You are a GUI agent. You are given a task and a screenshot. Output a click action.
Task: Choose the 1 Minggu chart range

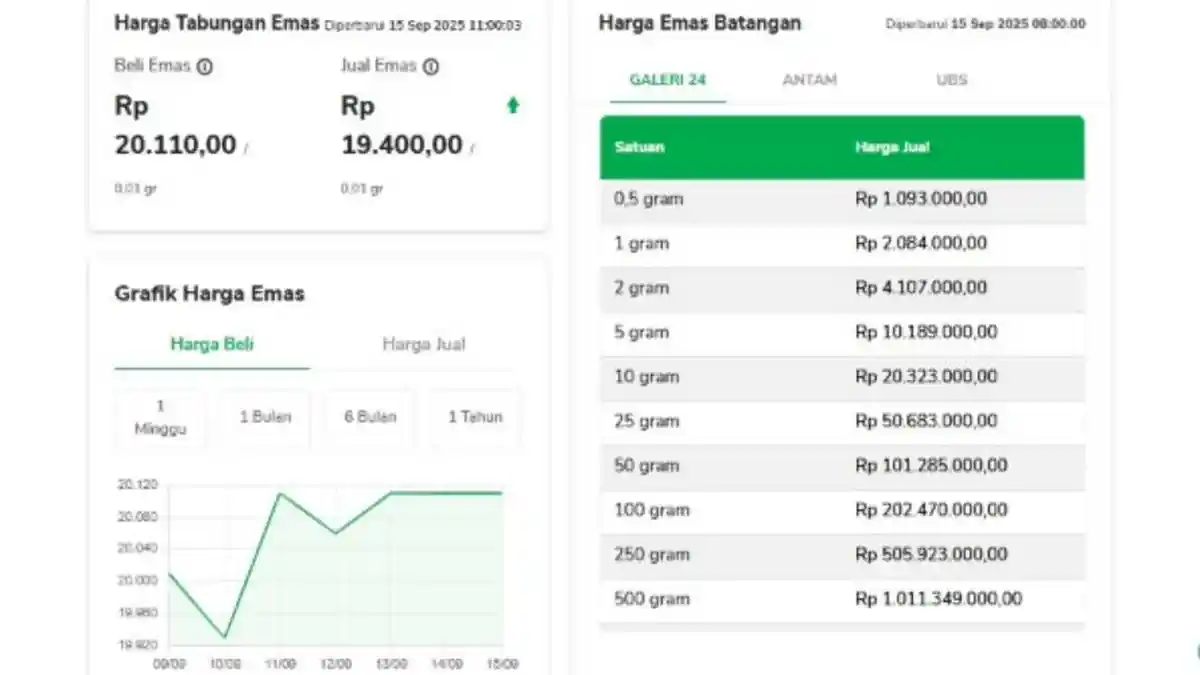[160, 419]
